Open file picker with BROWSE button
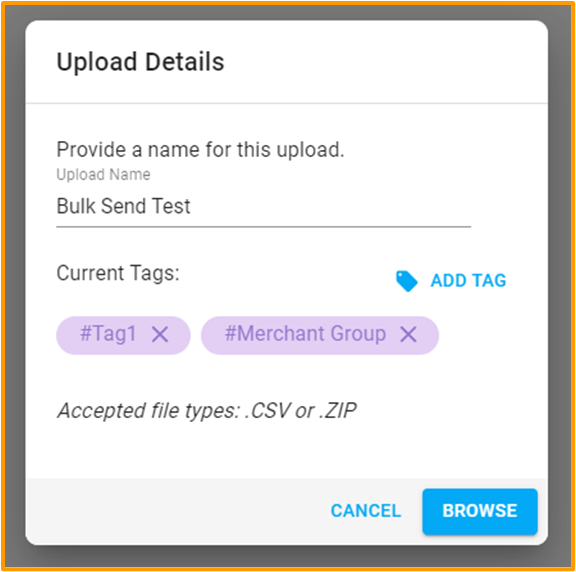Image resolution: width=576 pixels, height=572 pixels. [480, 511]
